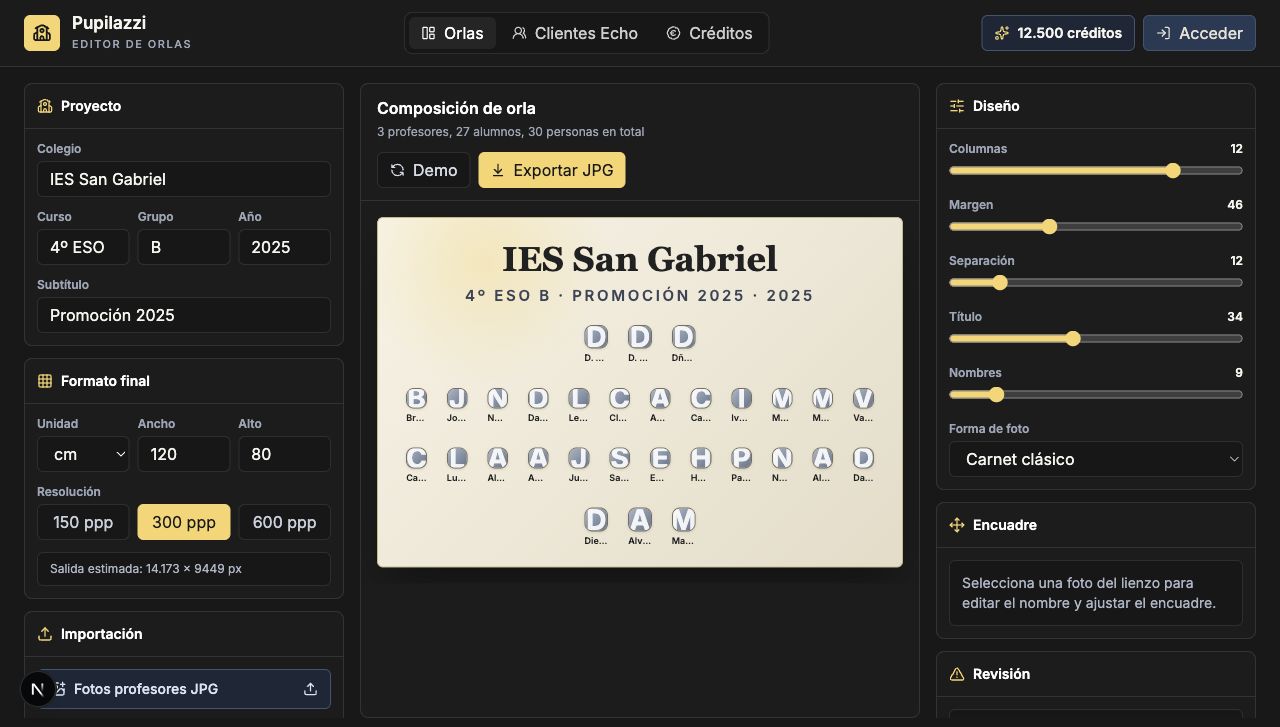
Task: Click Exportar JPG button
Action: [552, 170]
